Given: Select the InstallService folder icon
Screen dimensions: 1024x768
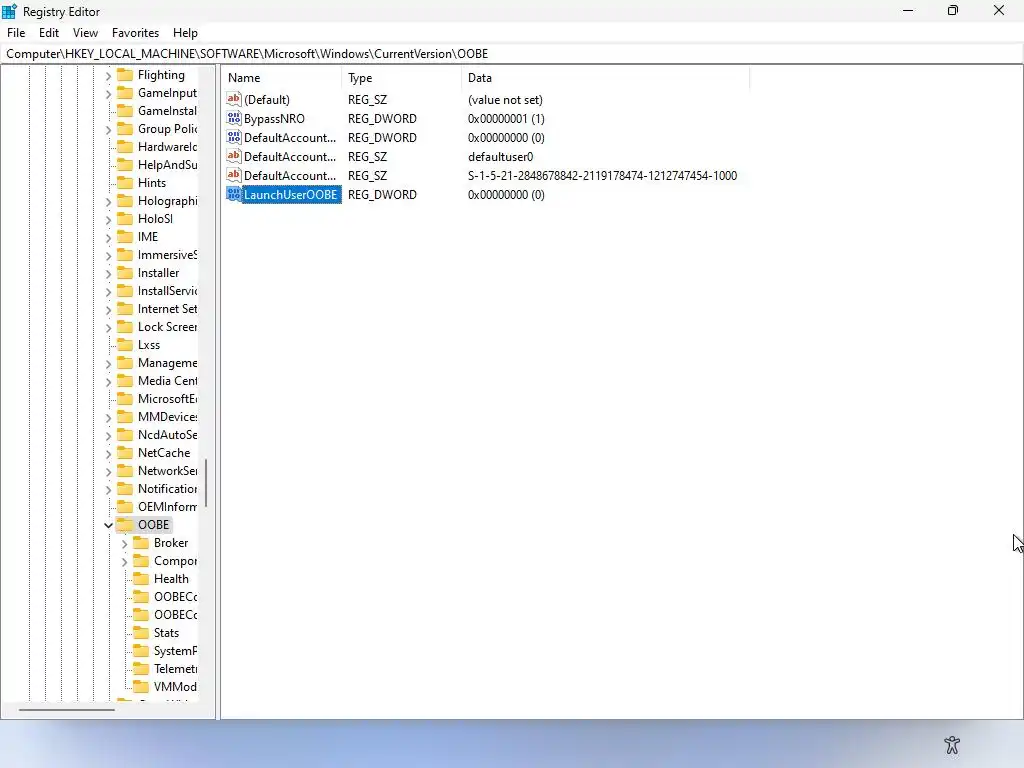Looking at the screenshot, I should pyautogui.click(x=125, y=290).
